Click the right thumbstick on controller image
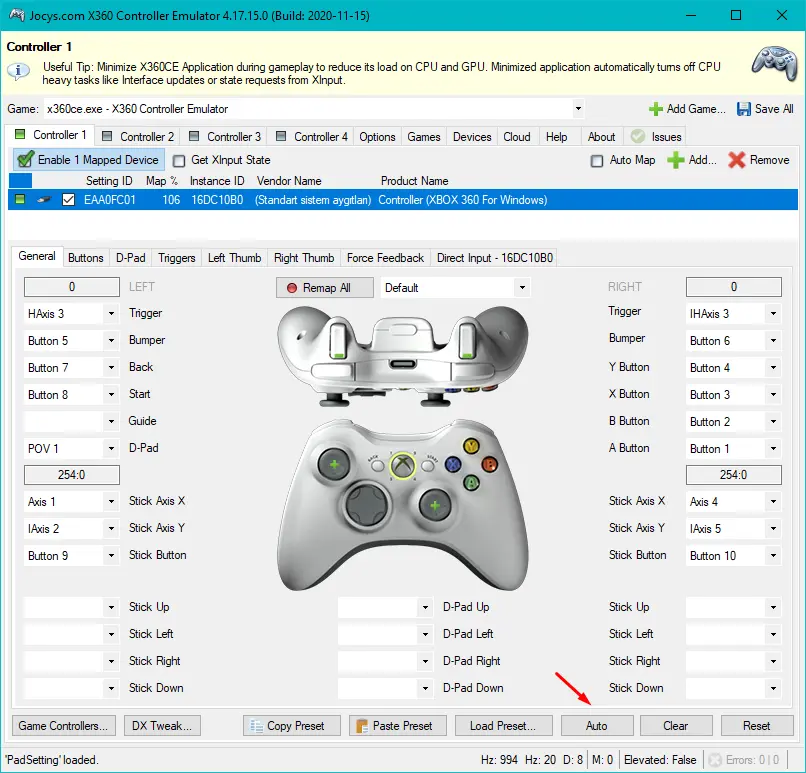The height and width of the screenshot is (773, 806). [x=435, y=506]
